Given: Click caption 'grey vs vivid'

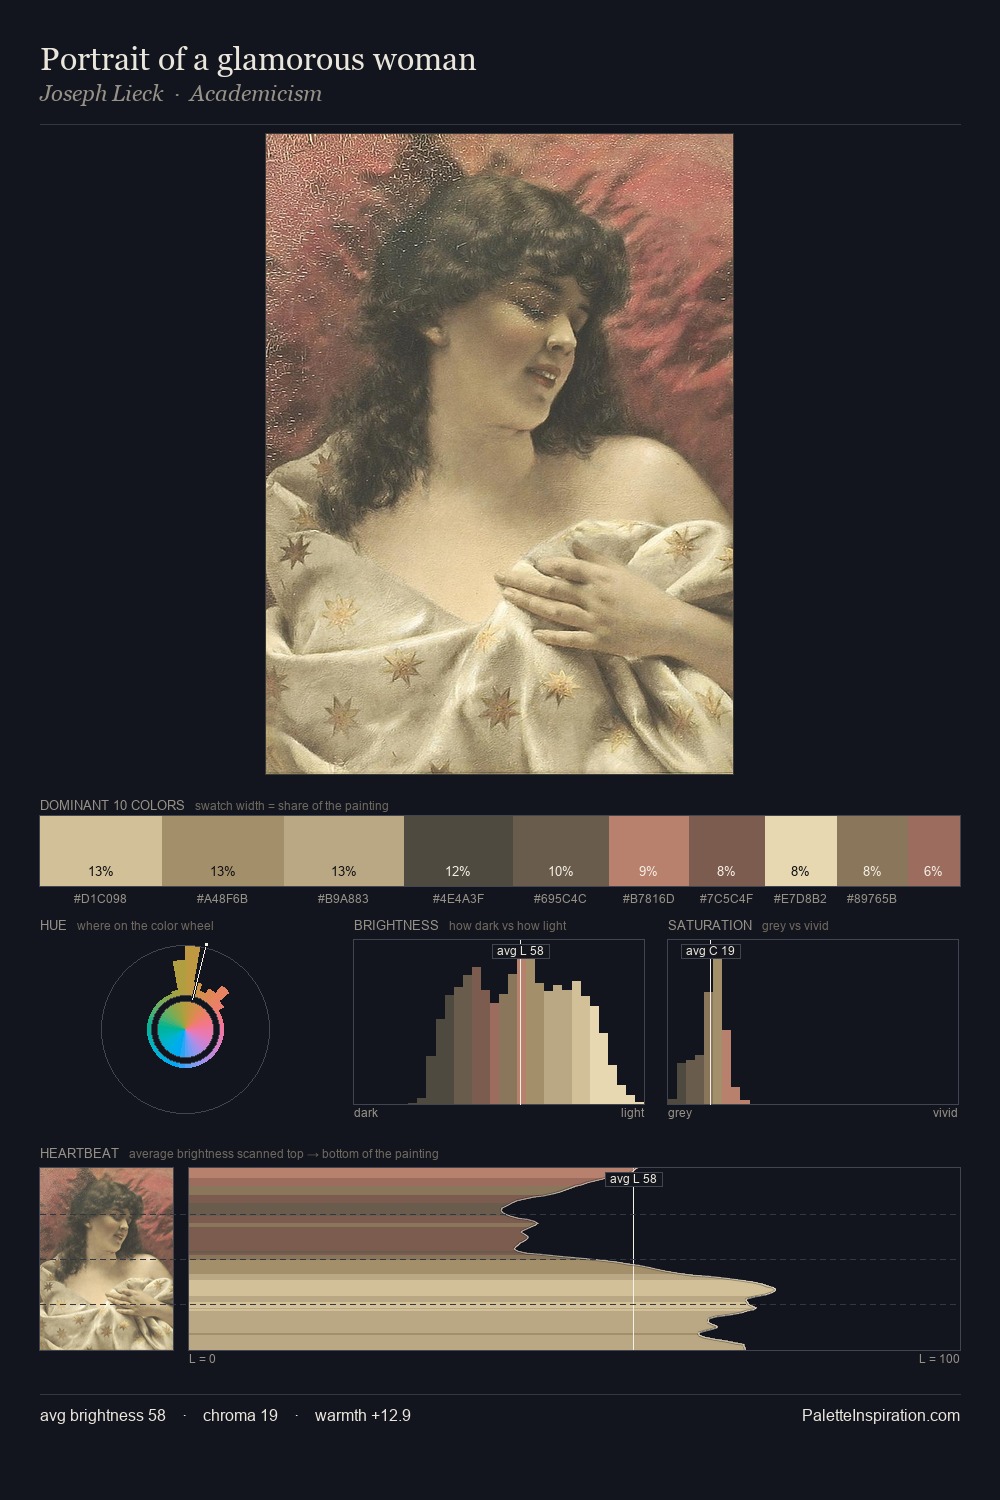Looking at the screenshot, I should pos(795,926).
